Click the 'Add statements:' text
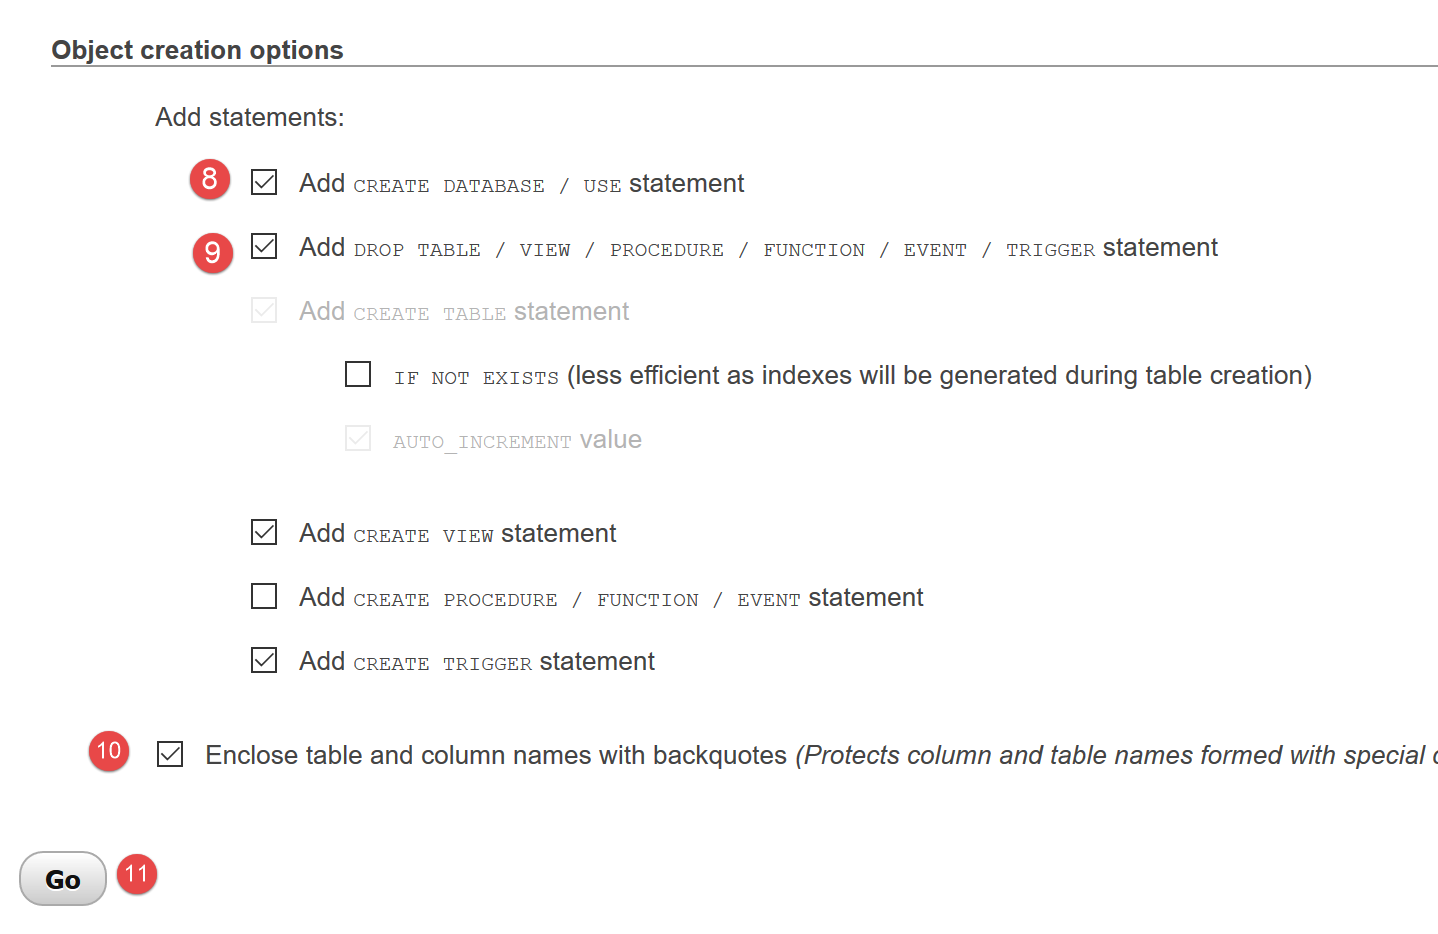 point(249,117)
